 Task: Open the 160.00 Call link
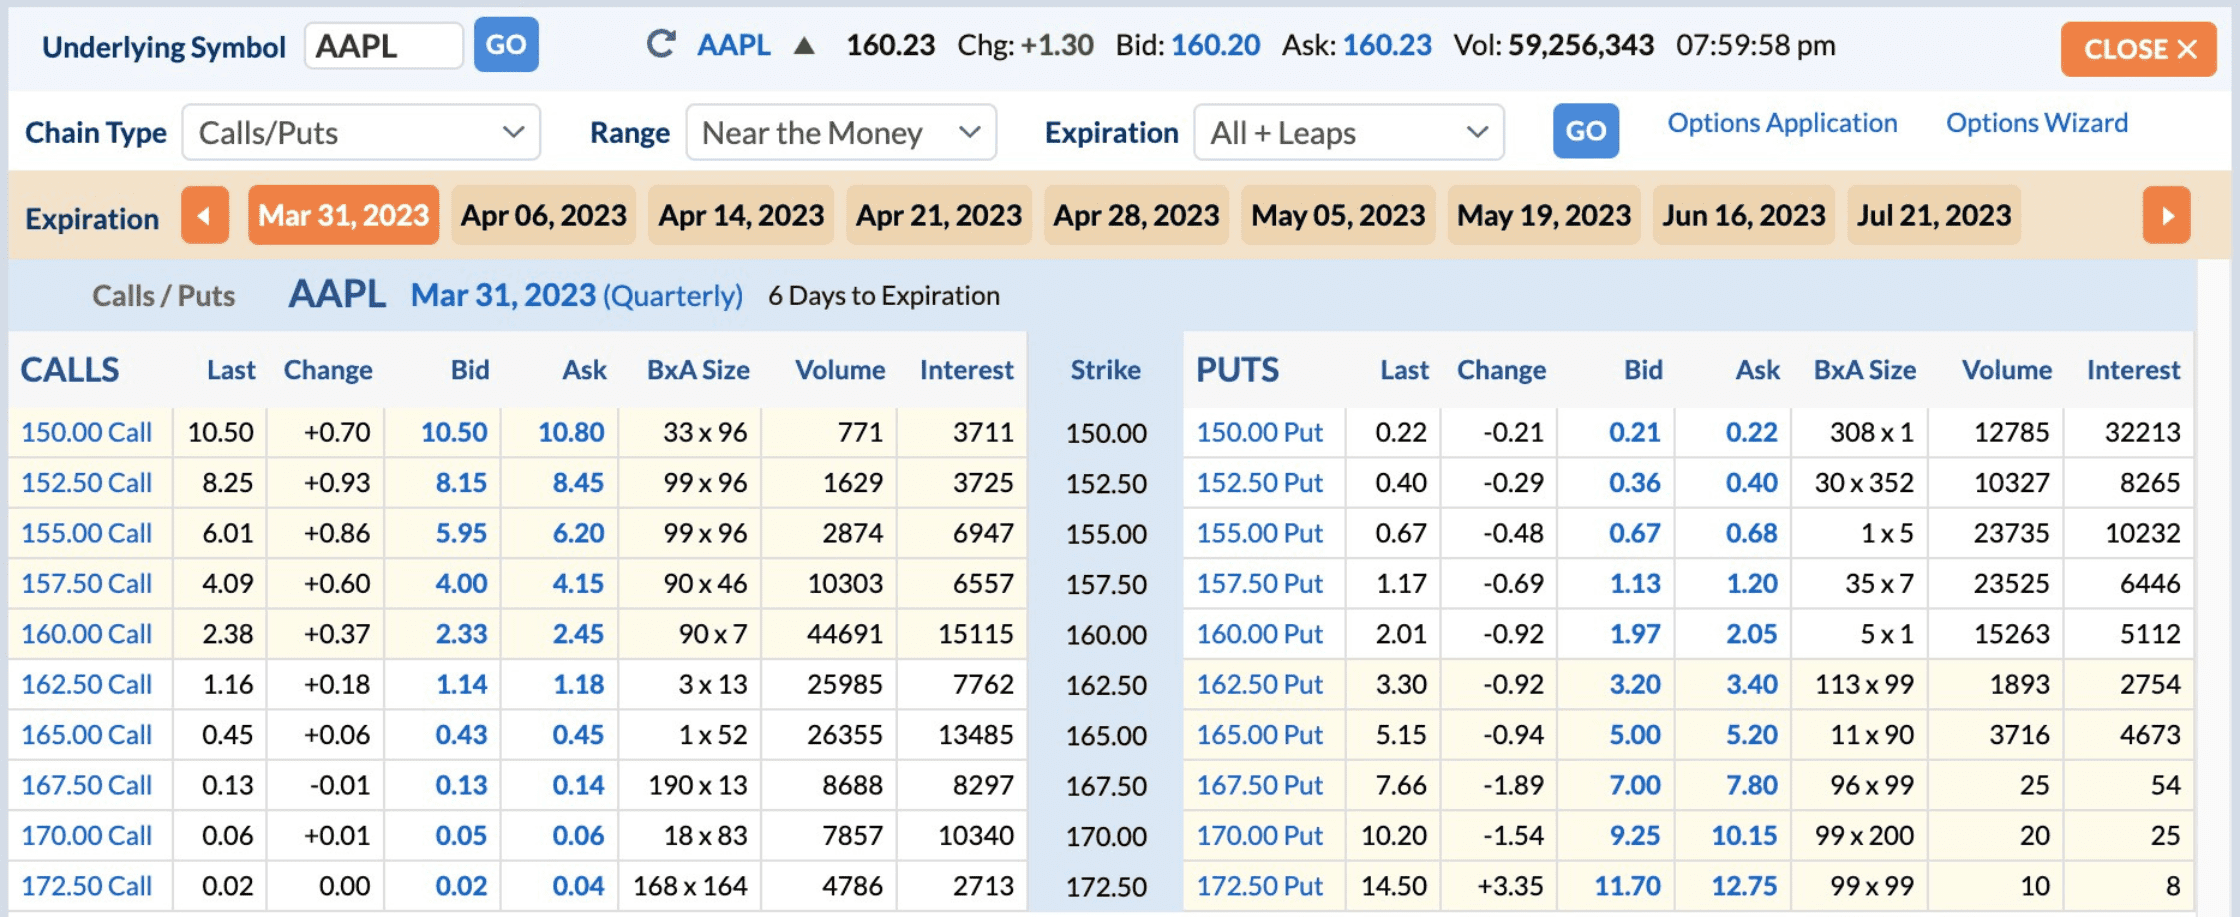click(x=87, y=634)
